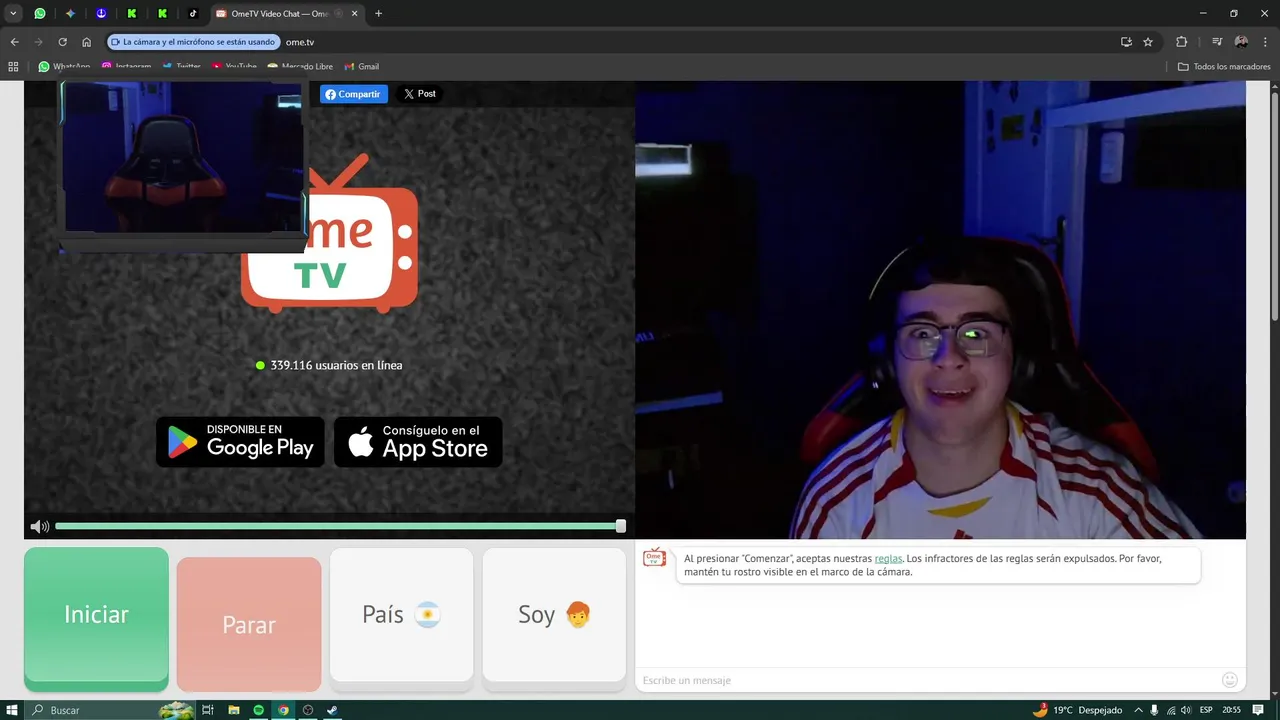Click the volume slider handle
The image size is (1280, 720).
click(621, 526)
